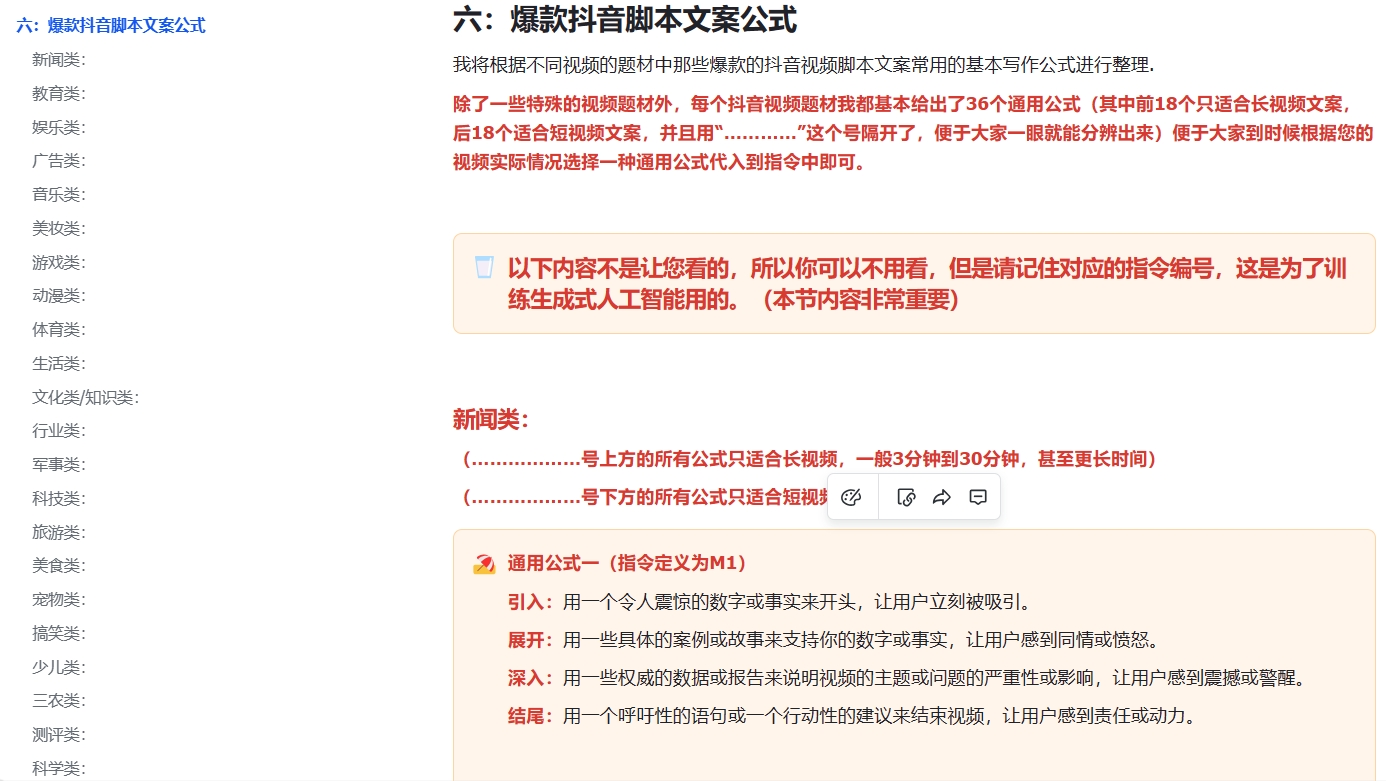Navigate to 三农类 section
1386x781 pixels.
[59, 701]
